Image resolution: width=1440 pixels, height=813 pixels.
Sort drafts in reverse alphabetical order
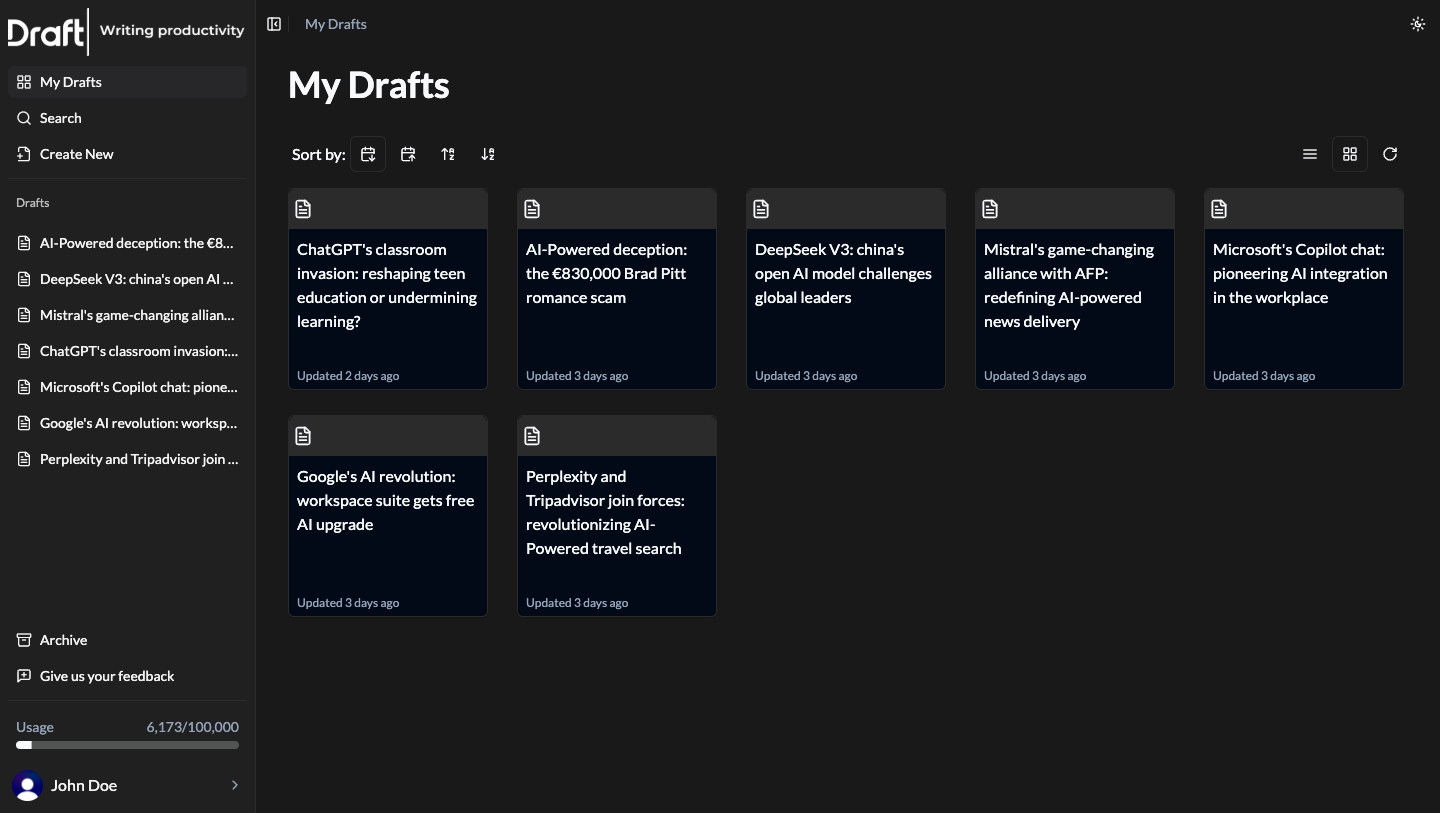point(488,154)
